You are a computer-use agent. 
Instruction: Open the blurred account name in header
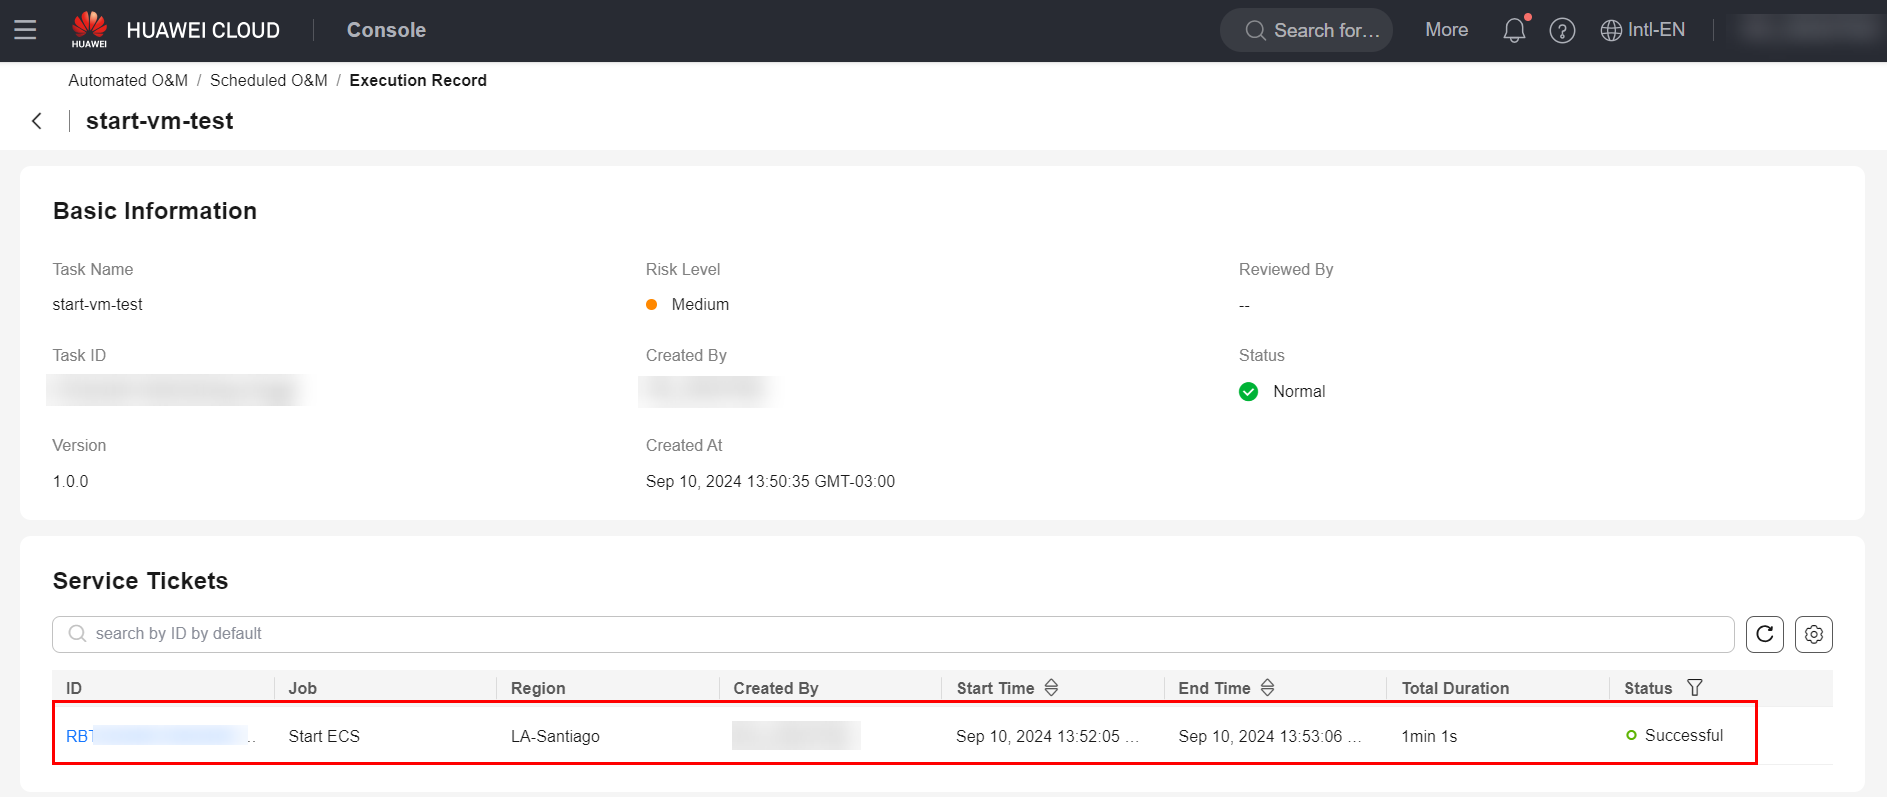pyautogui.click(x=1808, y=30)
